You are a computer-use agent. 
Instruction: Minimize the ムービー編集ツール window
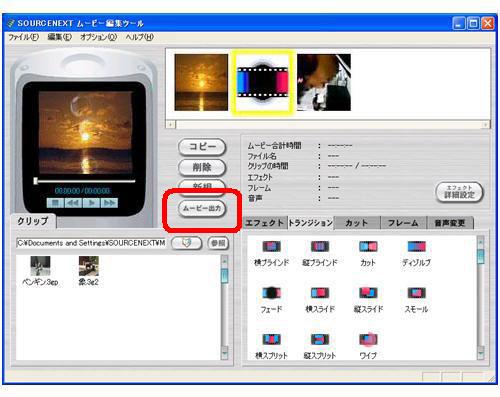click(x=458, y=24)
